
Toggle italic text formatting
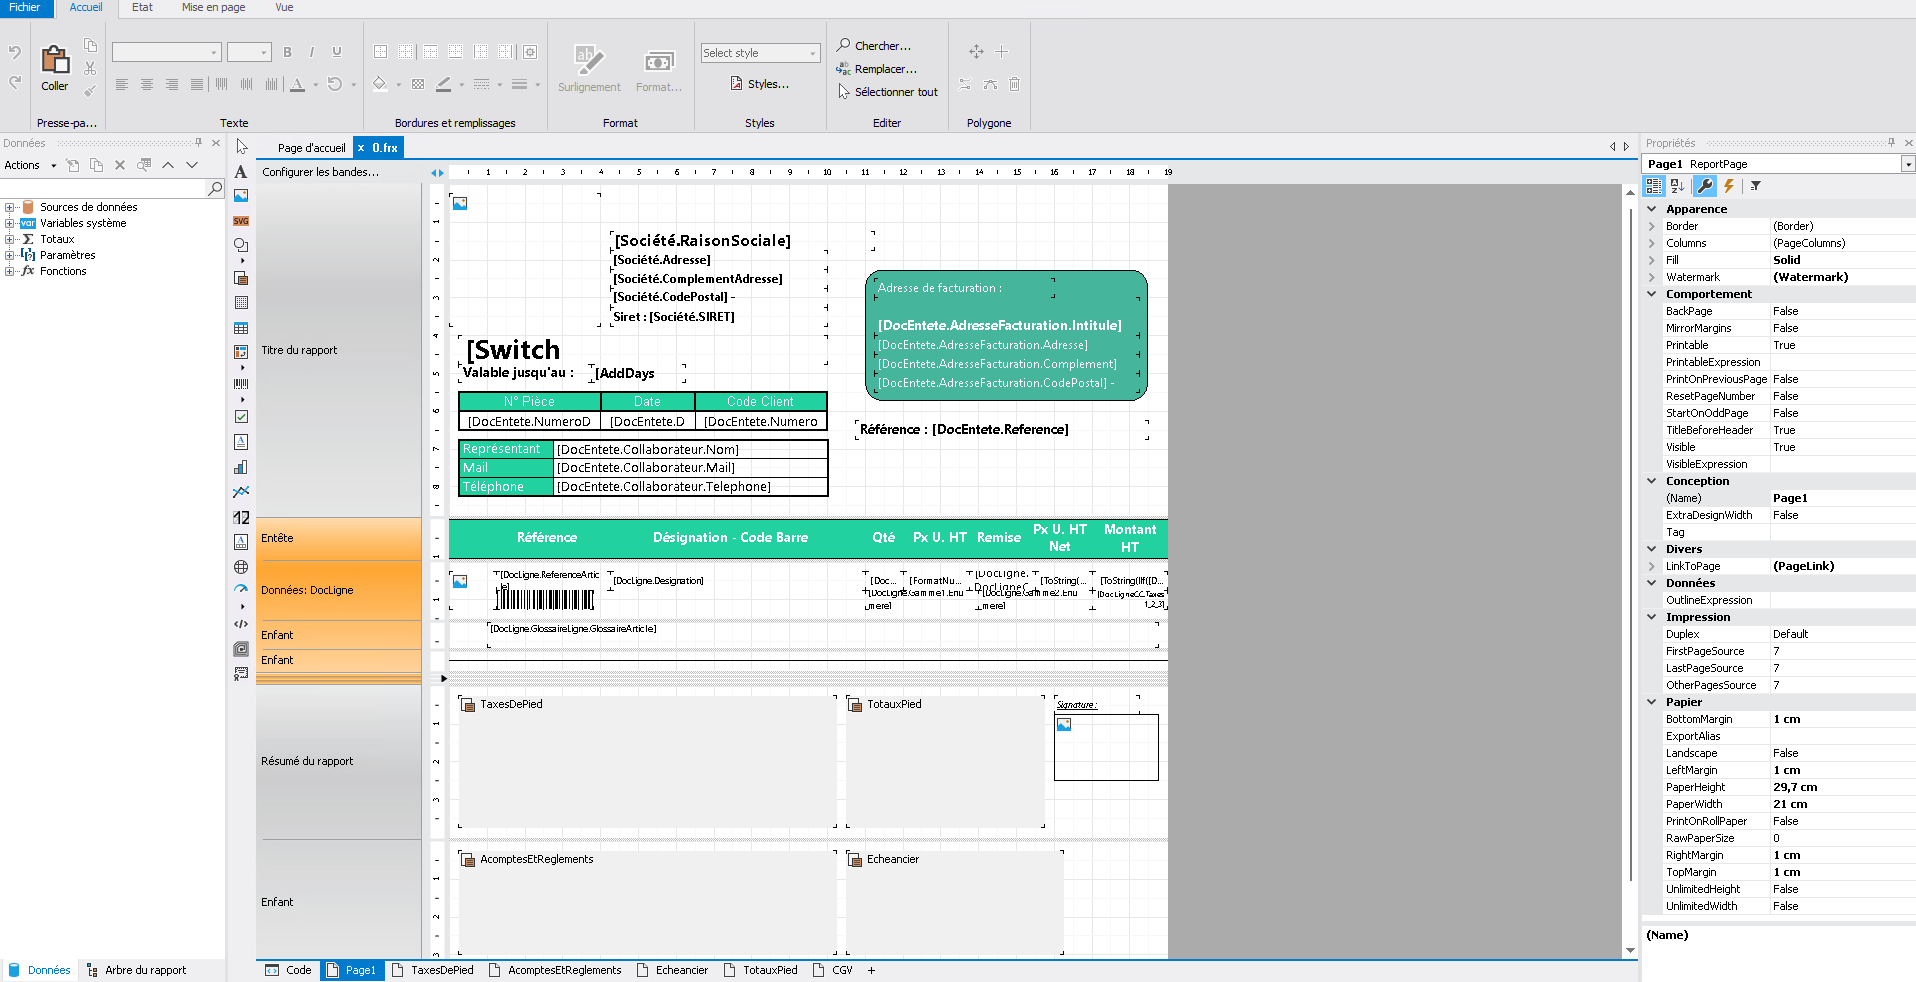[312, 52]
